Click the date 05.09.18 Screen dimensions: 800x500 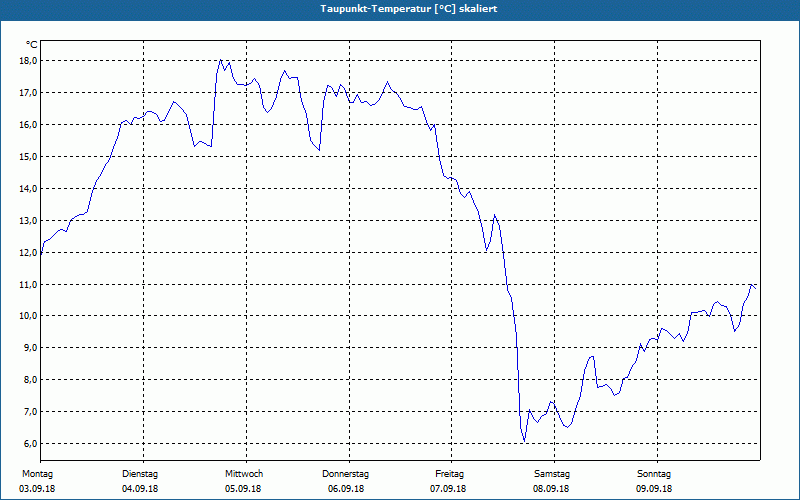(x=243, y=489)
